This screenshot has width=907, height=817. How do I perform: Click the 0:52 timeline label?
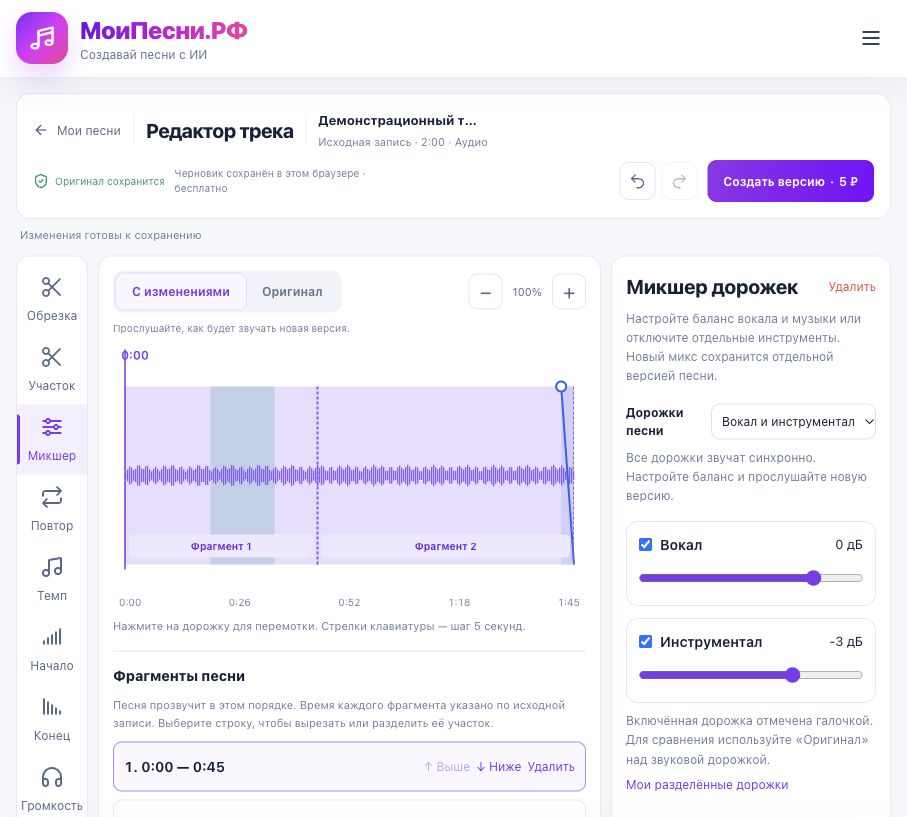[349, 602]
